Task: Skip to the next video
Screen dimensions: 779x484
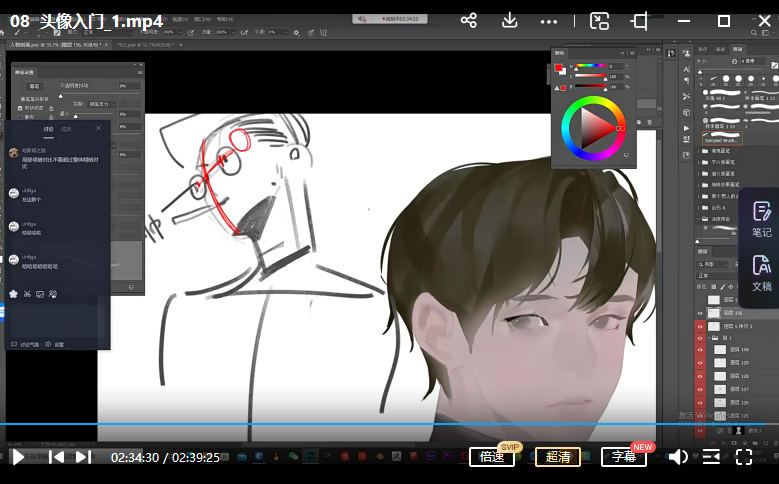Action: coord(83,457)
